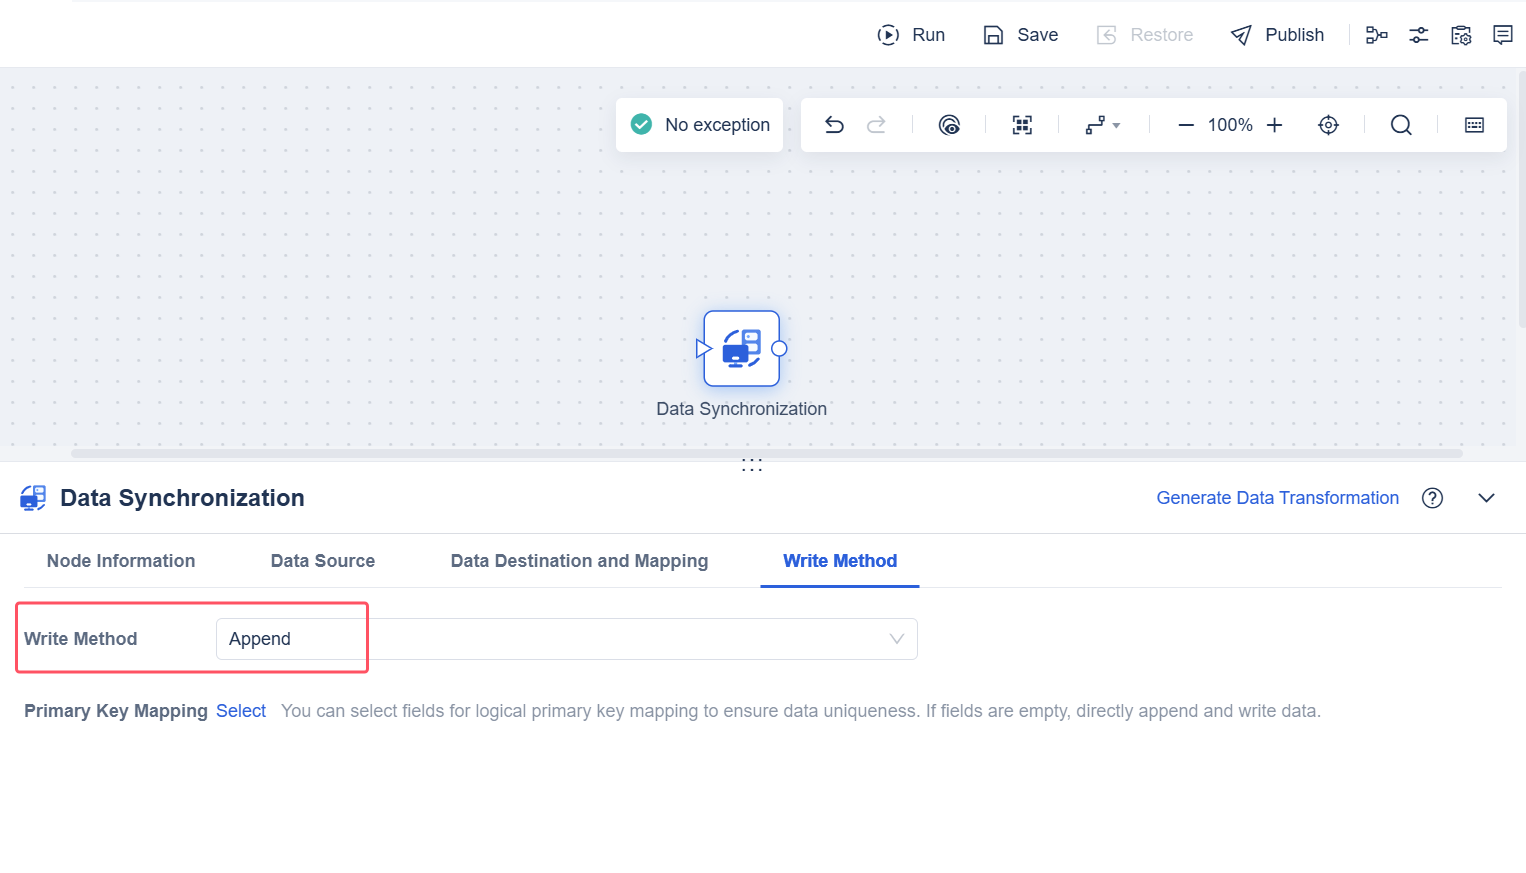
Task: Open the connection line style dropdown
Action: 1103,125
